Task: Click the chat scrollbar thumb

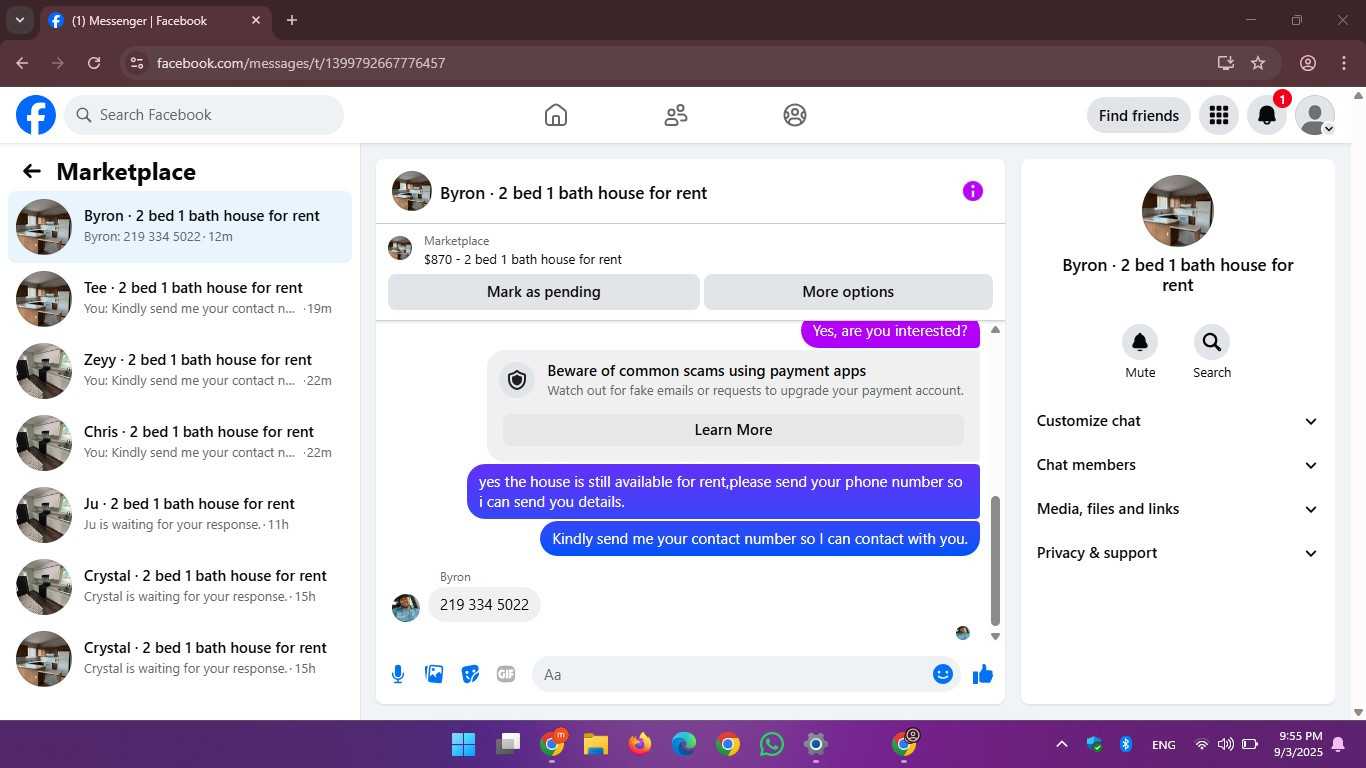Action: pyautogui.click(x=995, y=560)
